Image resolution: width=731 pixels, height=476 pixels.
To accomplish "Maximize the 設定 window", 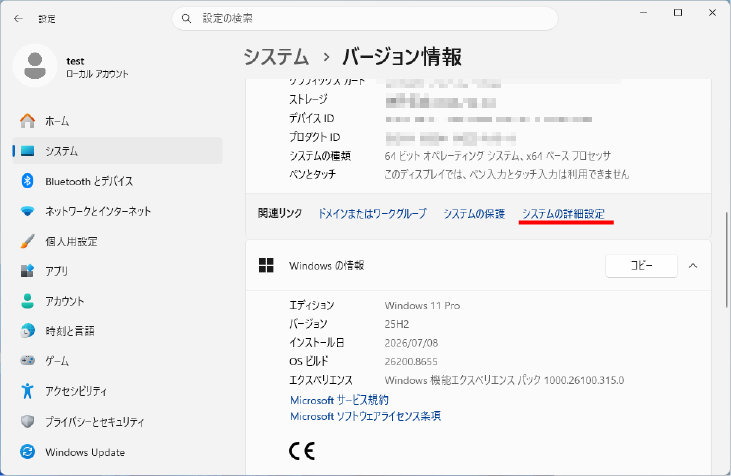I will coord(678,13).
